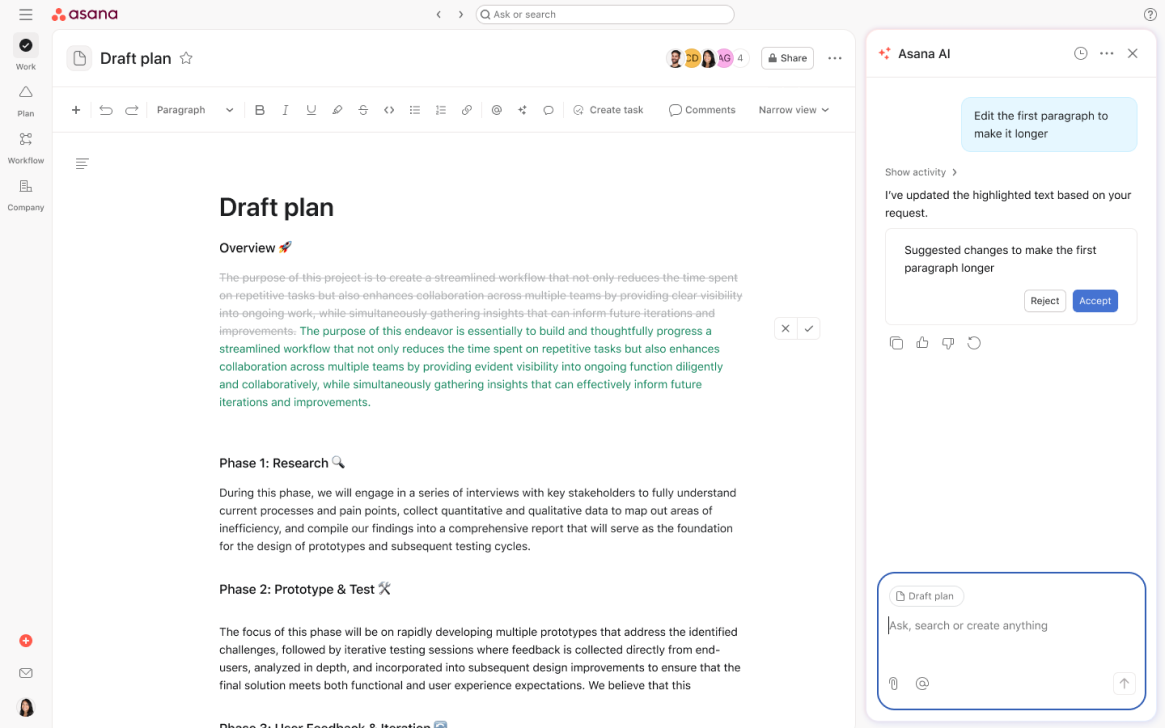This screenshot has height=728, width=1165.
Task: Open the inbox mail icon
Action: point(25,673)
